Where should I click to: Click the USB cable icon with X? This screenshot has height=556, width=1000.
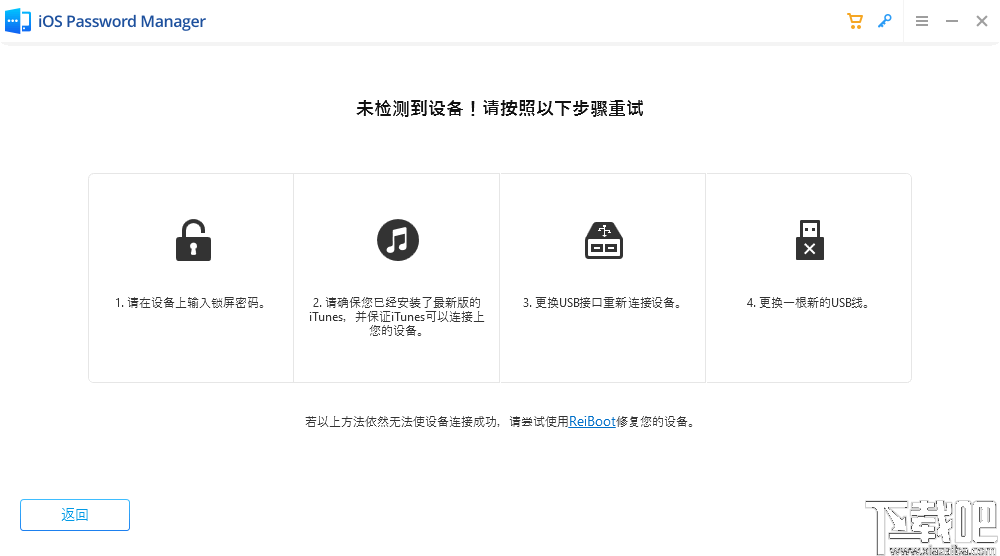coord(809,240)
